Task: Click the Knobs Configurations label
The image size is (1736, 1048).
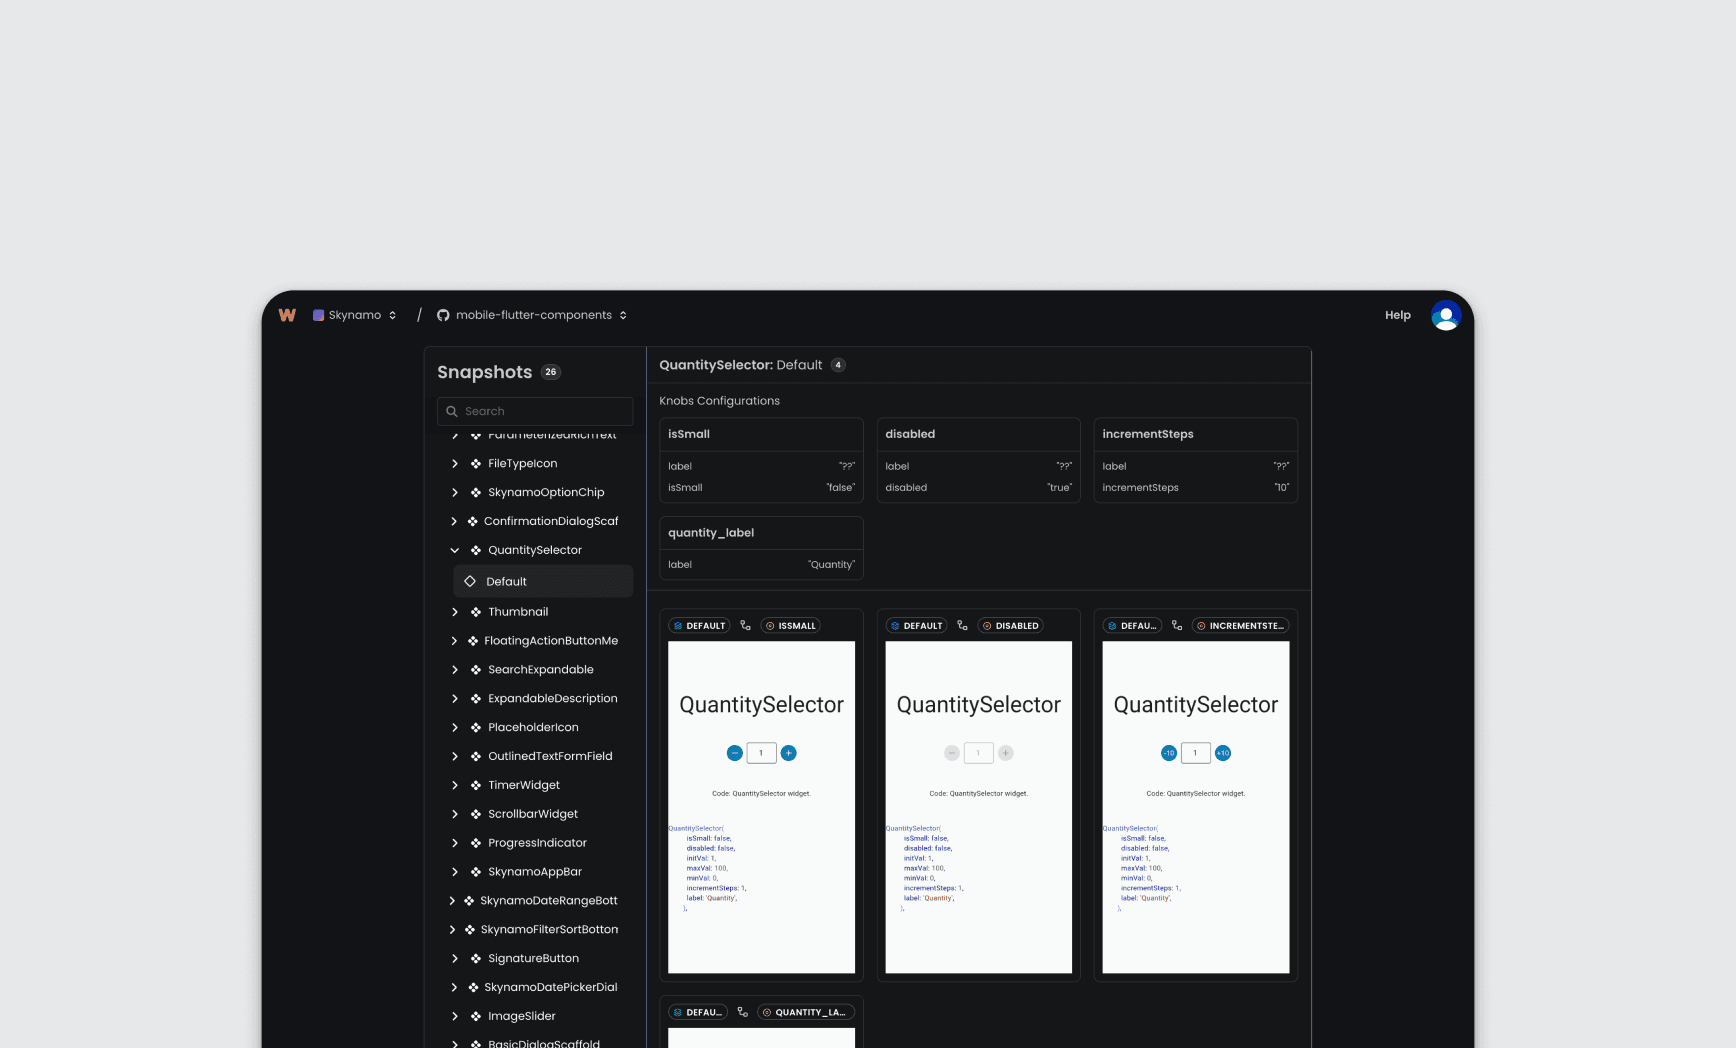Action: pos(719,401)
